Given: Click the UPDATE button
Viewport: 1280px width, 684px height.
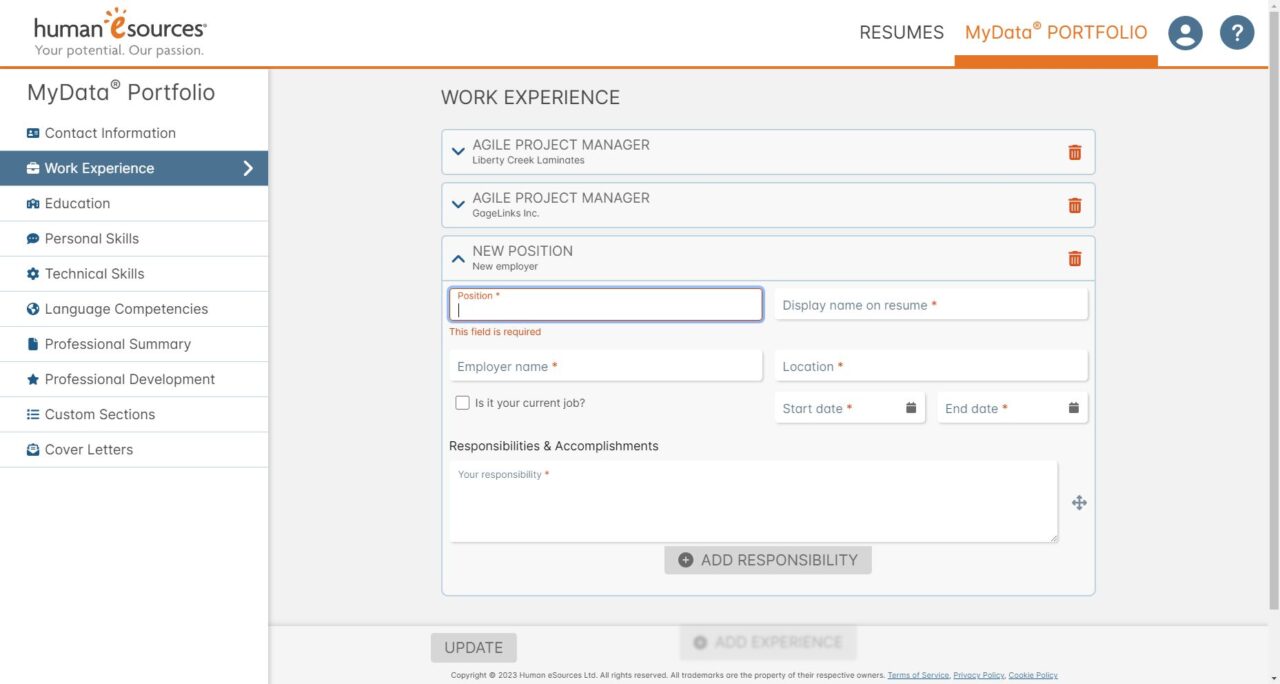Looking at the screenshot, I should tap(473, 647).
